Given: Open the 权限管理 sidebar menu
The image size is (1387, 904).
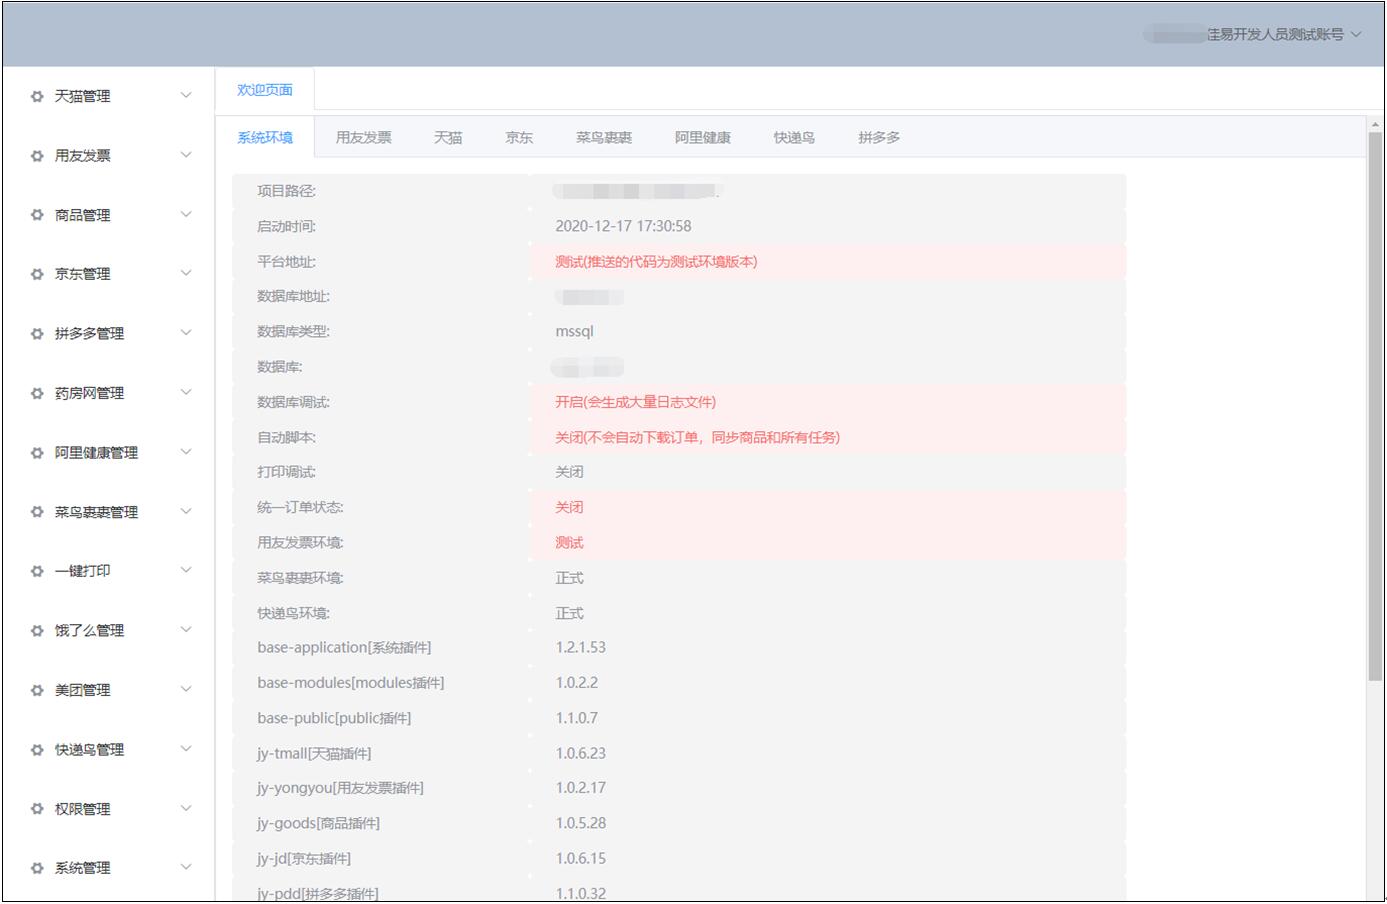Looking at the screenshot, I should pyautogui.click(x=83, y=809).
